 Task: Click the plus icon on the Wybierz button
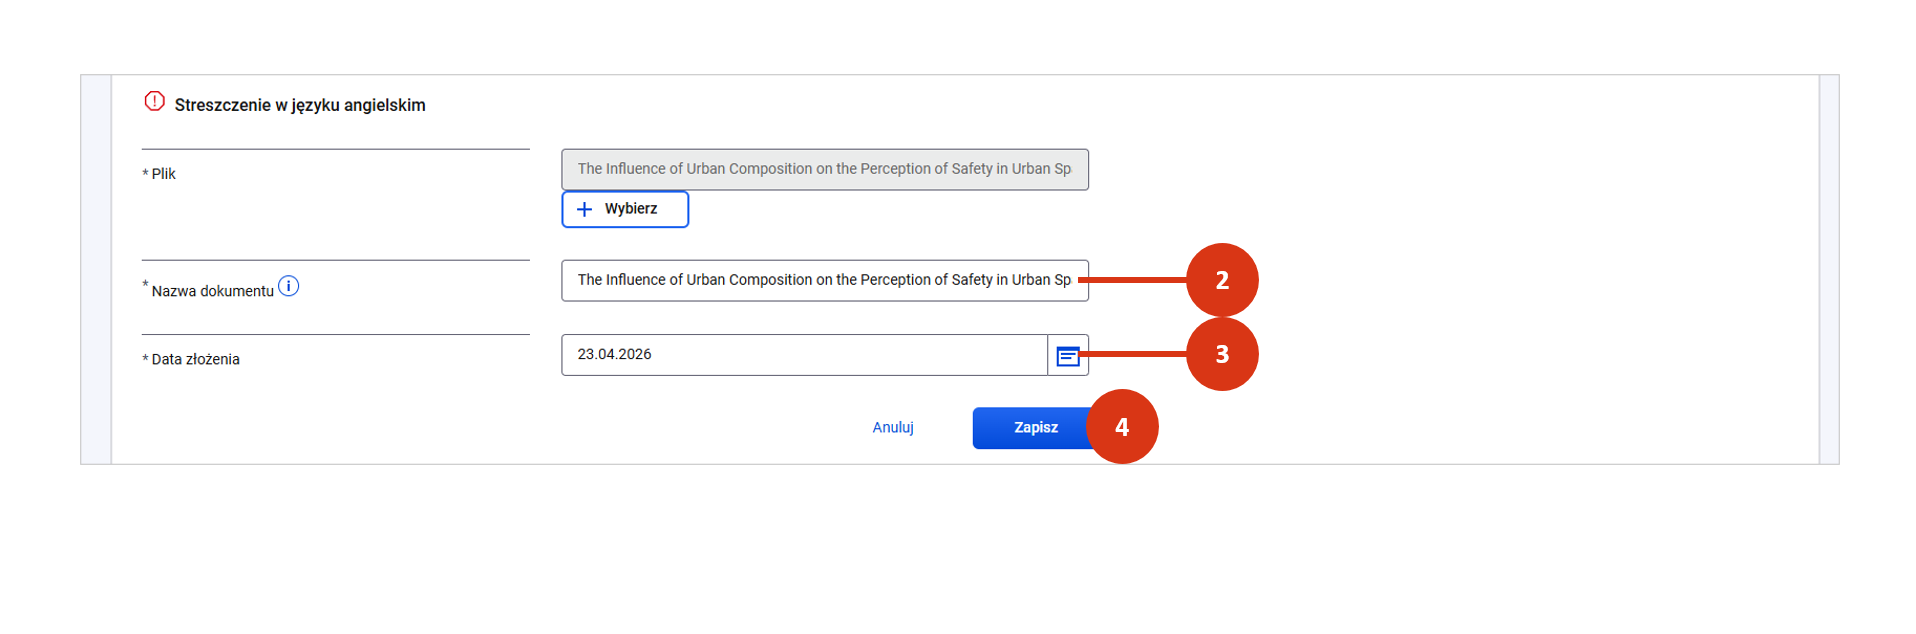point(584,209)
